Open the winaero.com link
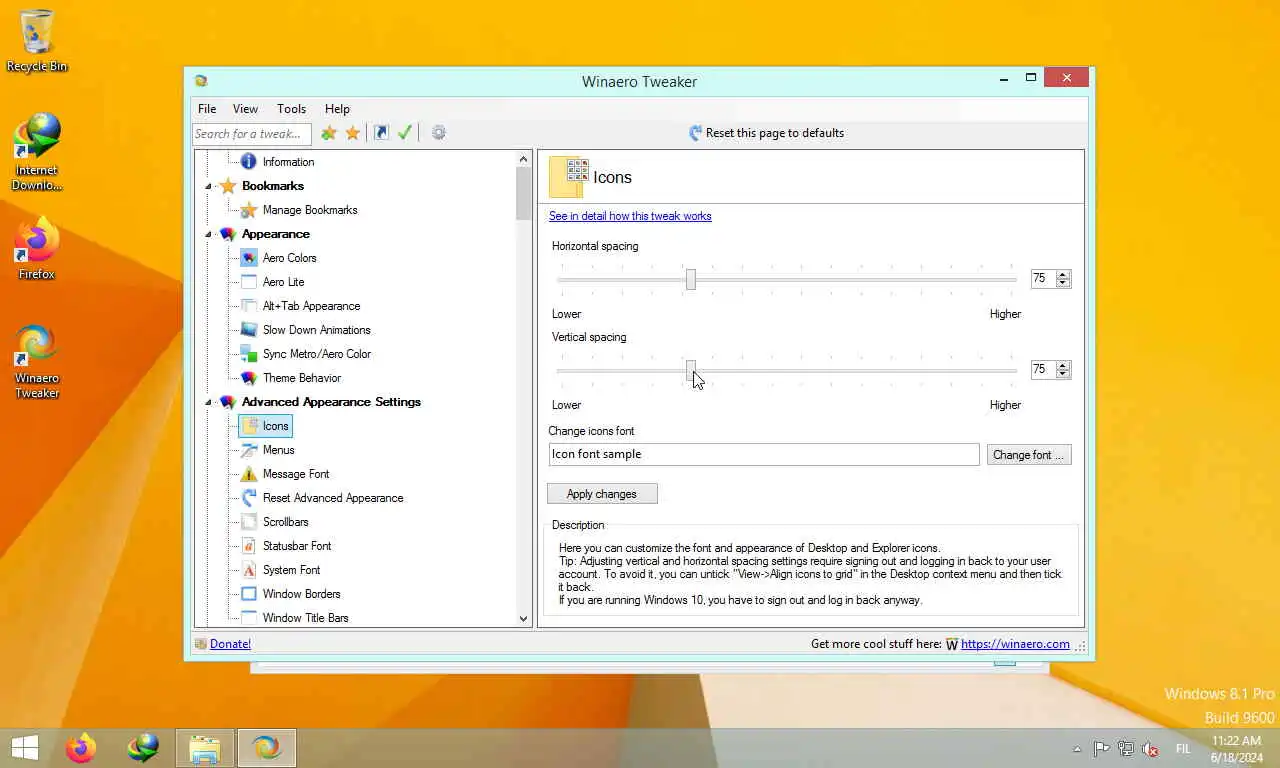This screenshot has width=1280, height=768. (1015, 644)
